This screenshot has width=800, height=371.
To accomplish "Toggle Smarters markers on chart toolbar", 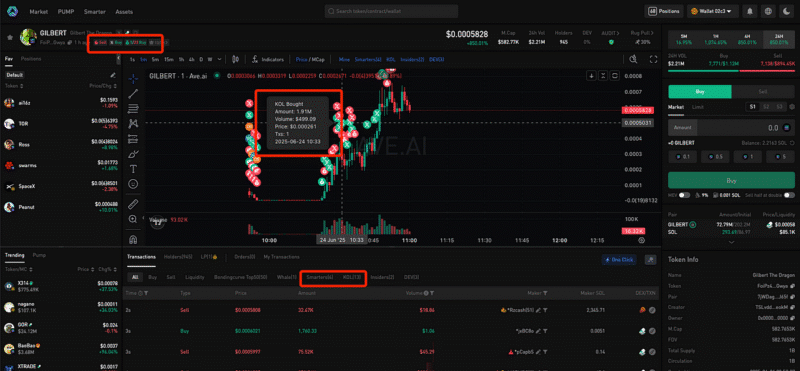I will tap(368, 60).
